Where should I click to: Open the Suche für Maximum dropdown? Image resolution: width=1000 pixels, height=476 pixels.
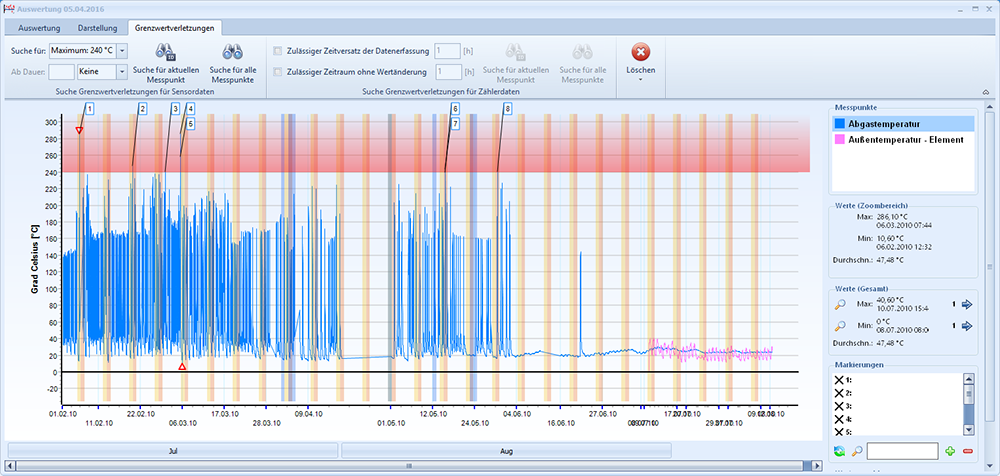123,51
